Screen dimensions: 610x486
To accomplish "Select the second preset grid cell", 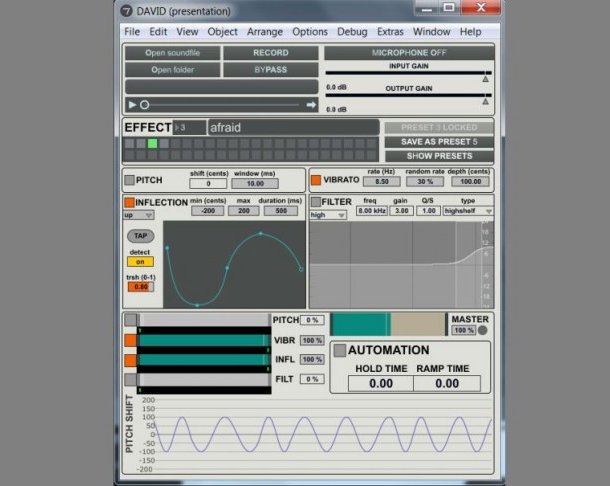I will coord(141,143).
